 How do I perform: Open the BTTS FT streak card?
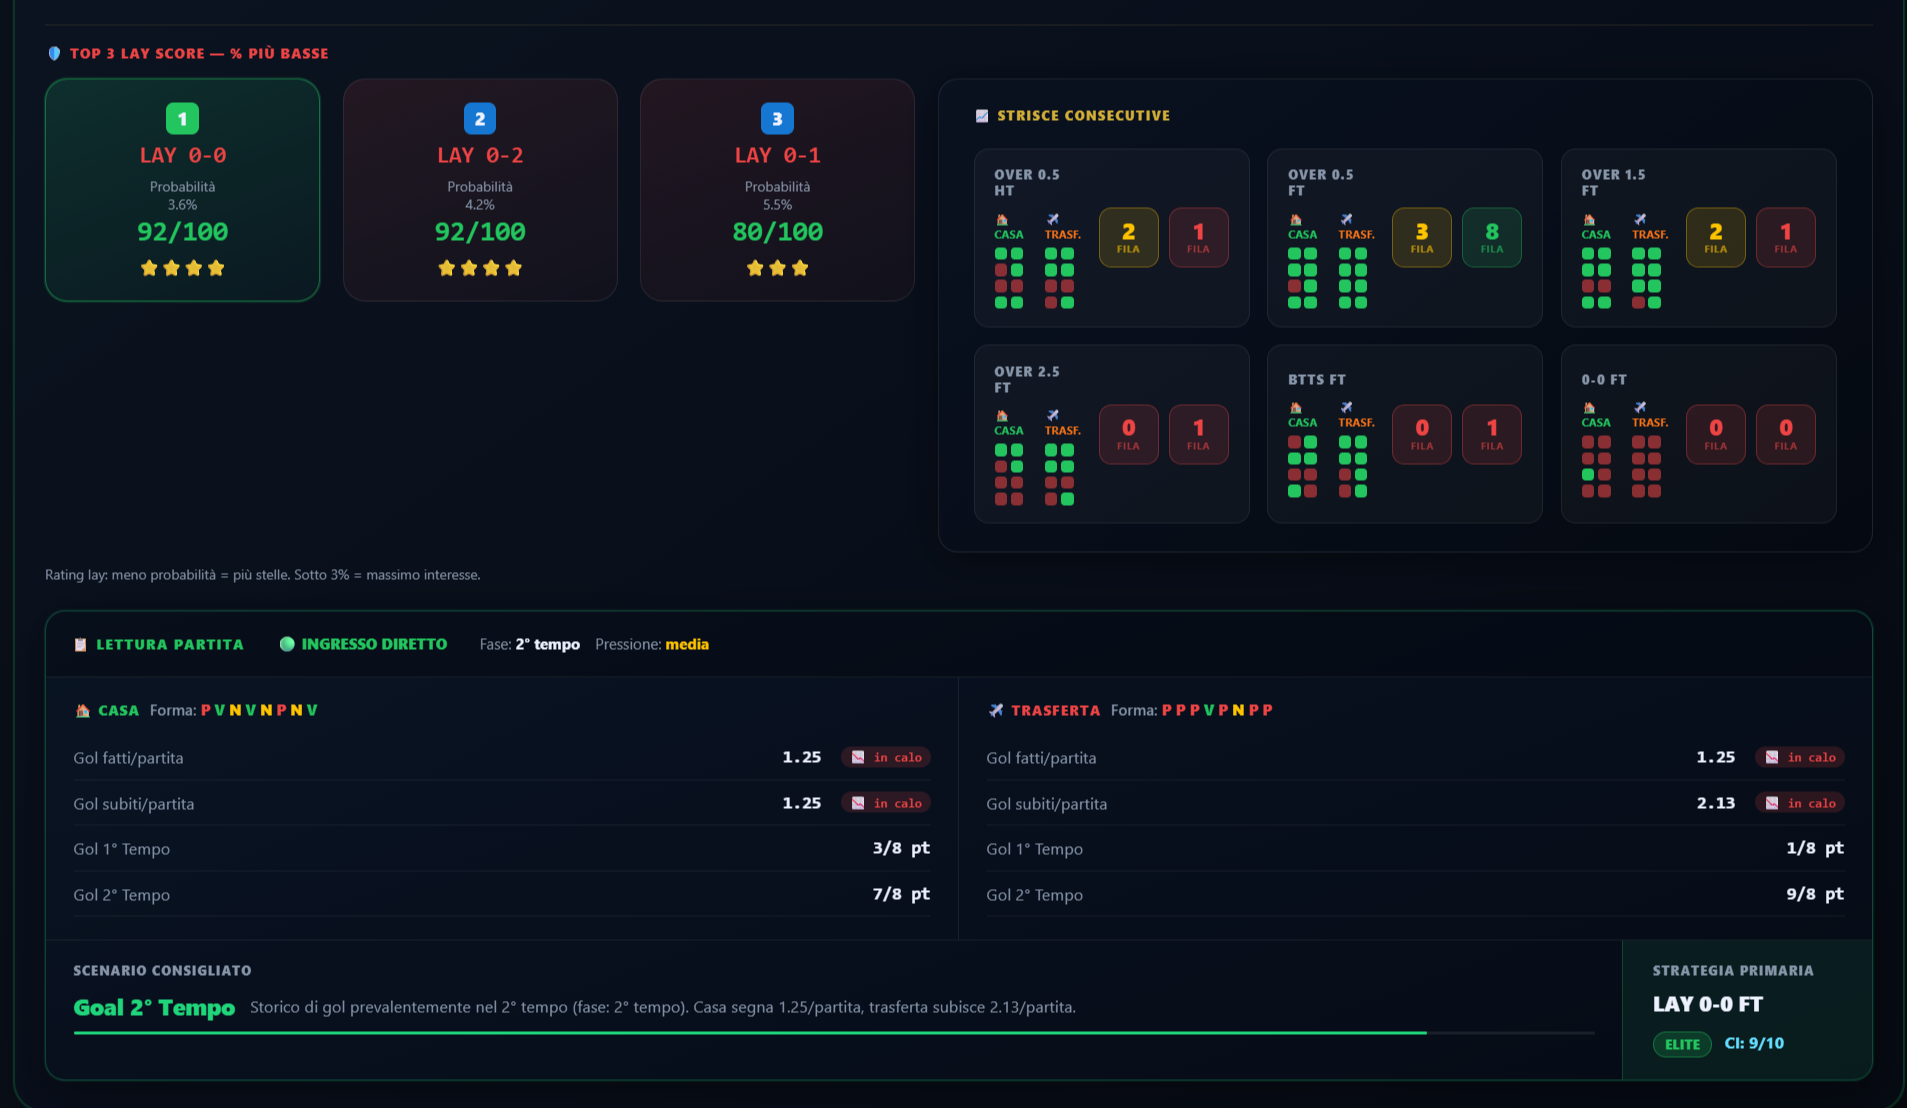click(1405, 434)
